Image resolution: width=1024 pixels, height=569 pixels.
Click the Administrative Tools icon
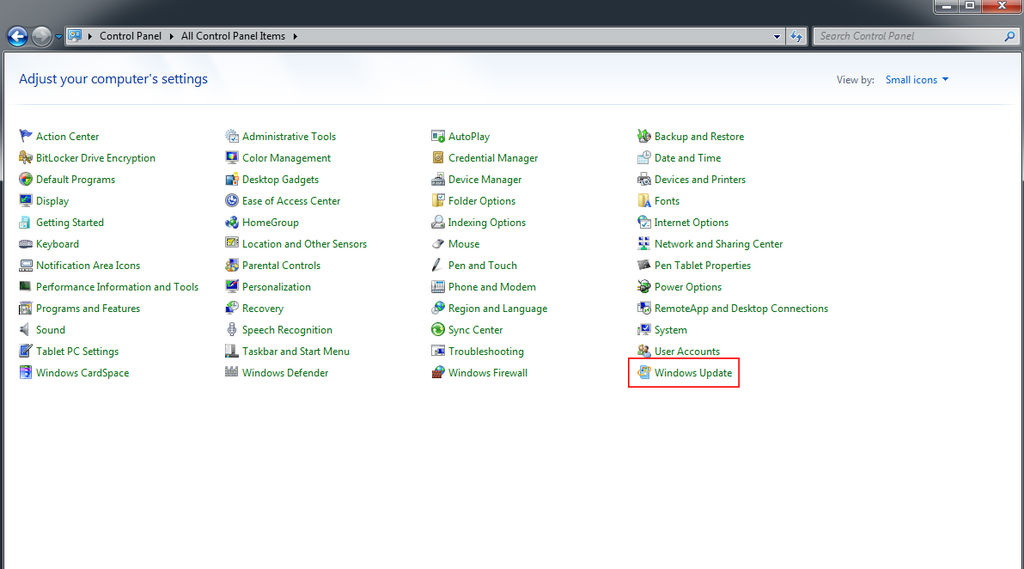232,136
